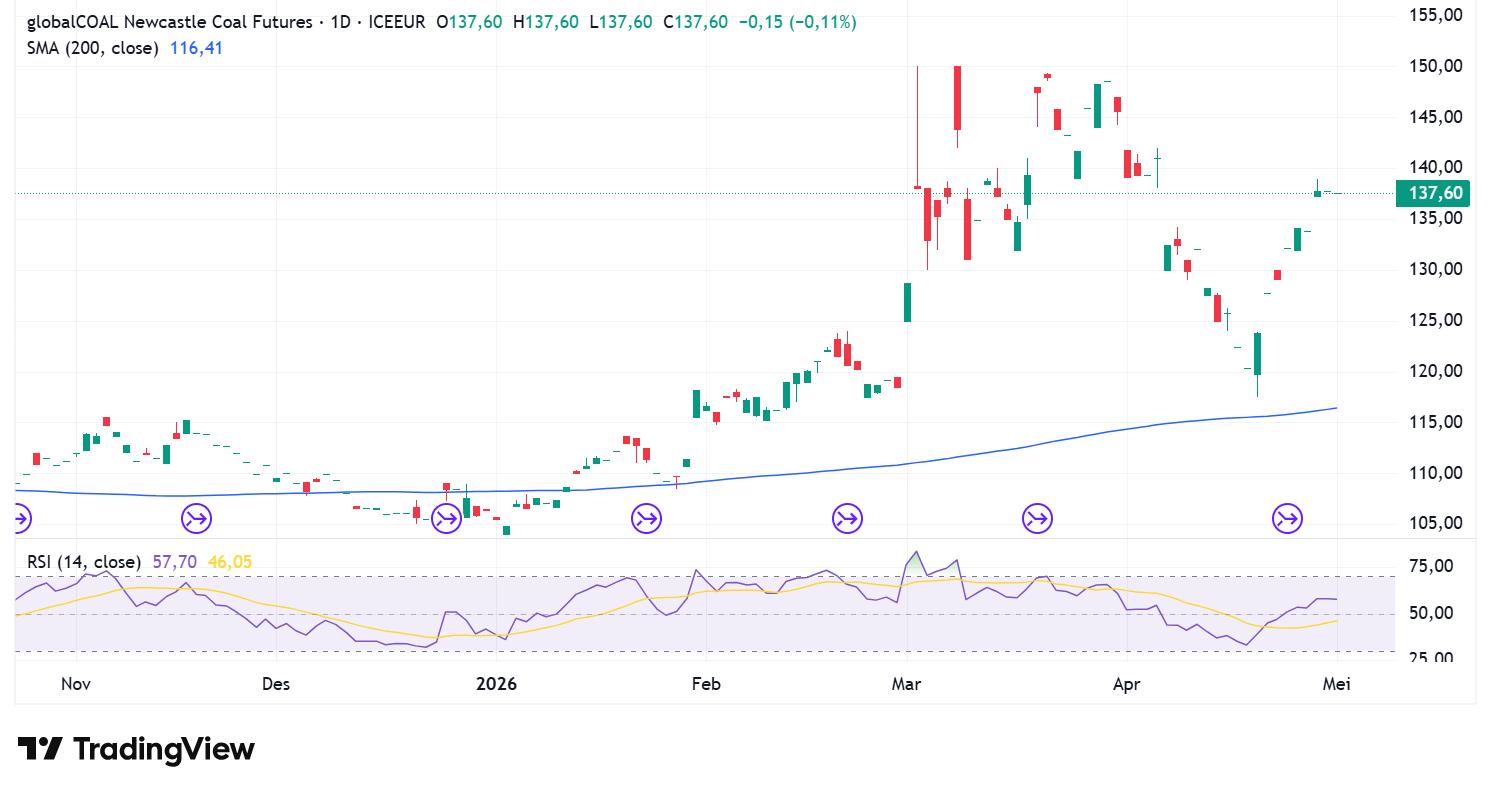Image resolution: width=1491 pixels, height=794 pixels.
Task: Select the globalCOAL Newcastle Coal Futures title
Action: point(169,22)
